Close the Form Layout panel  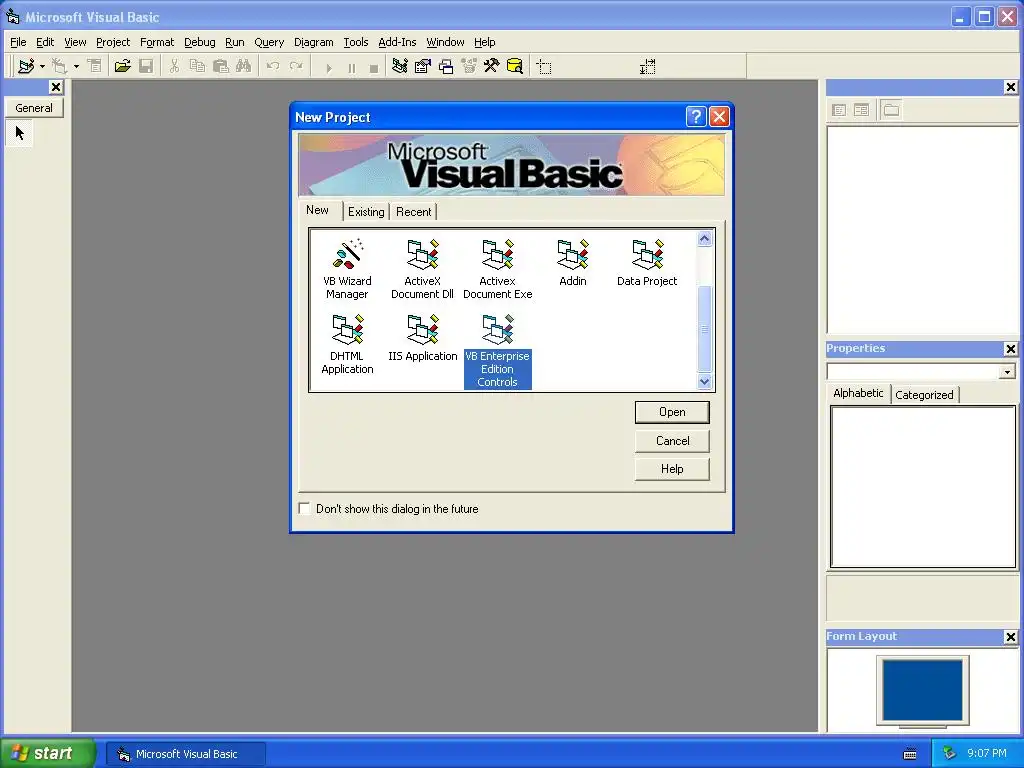1010,637
